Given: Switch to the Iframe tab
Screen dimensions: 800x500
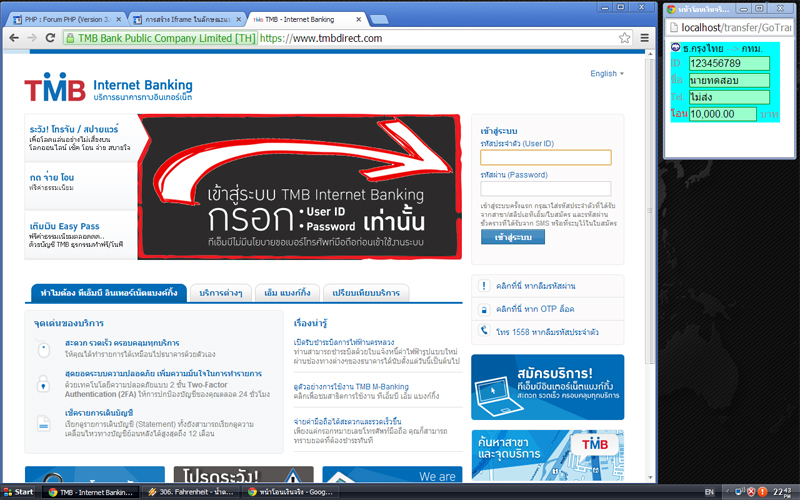Looking at the screenshot, I should click(186, 19).
